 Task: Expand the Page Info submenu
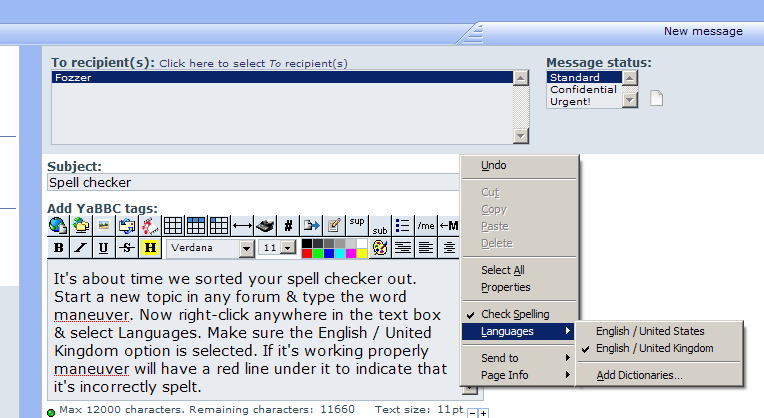tap(519, 375)
